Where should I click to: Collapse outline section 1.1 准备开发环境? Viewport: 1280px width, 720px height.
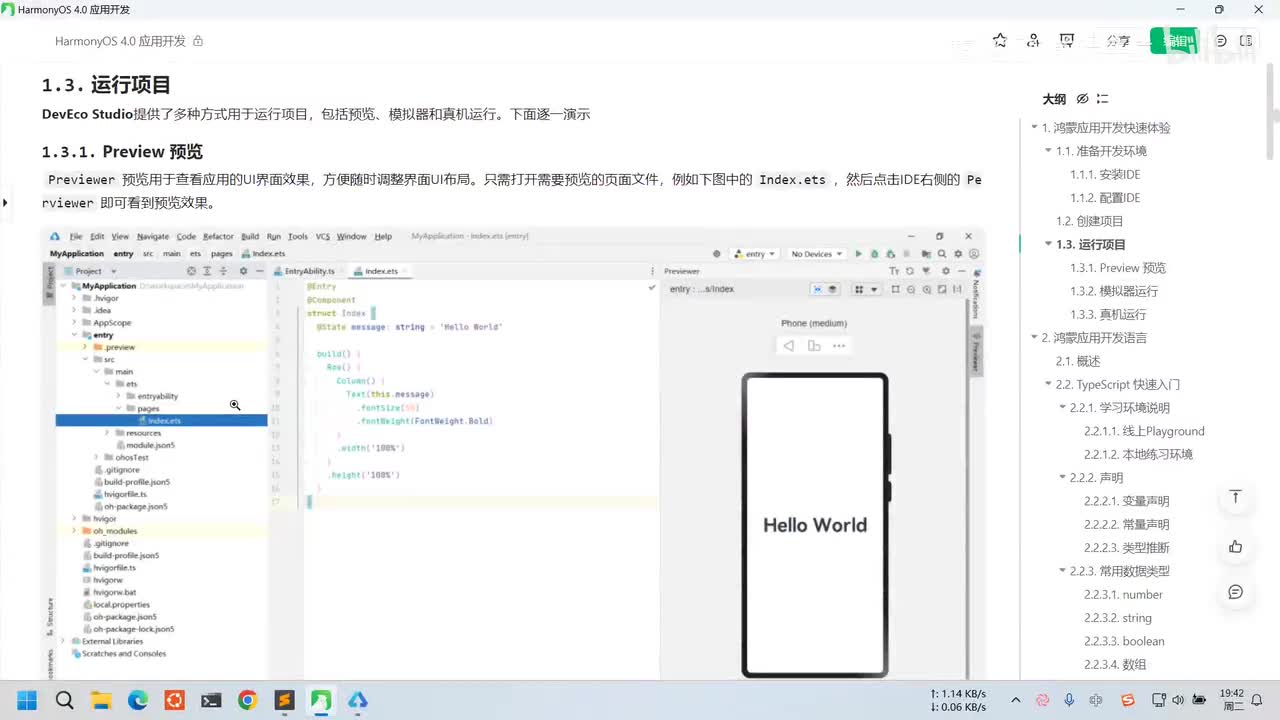coord(1048,151)
